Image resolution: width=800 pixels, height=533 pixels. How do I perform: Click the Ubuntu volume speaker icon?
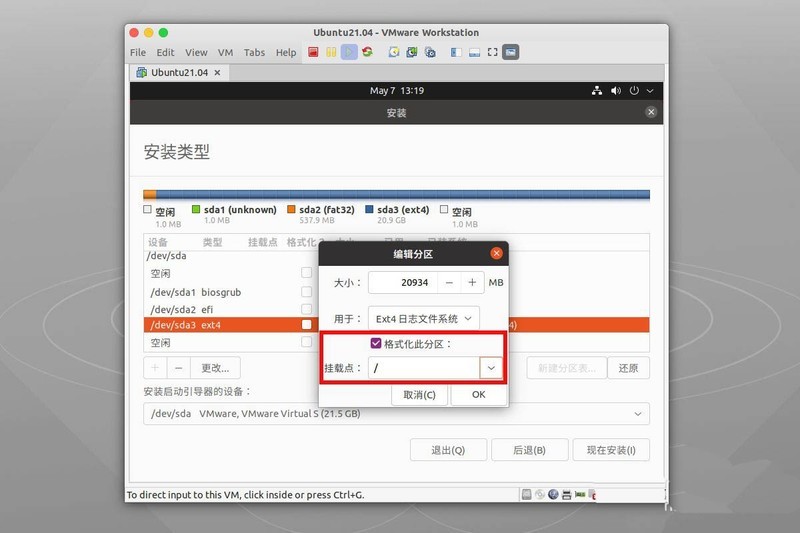coord(616,91)
